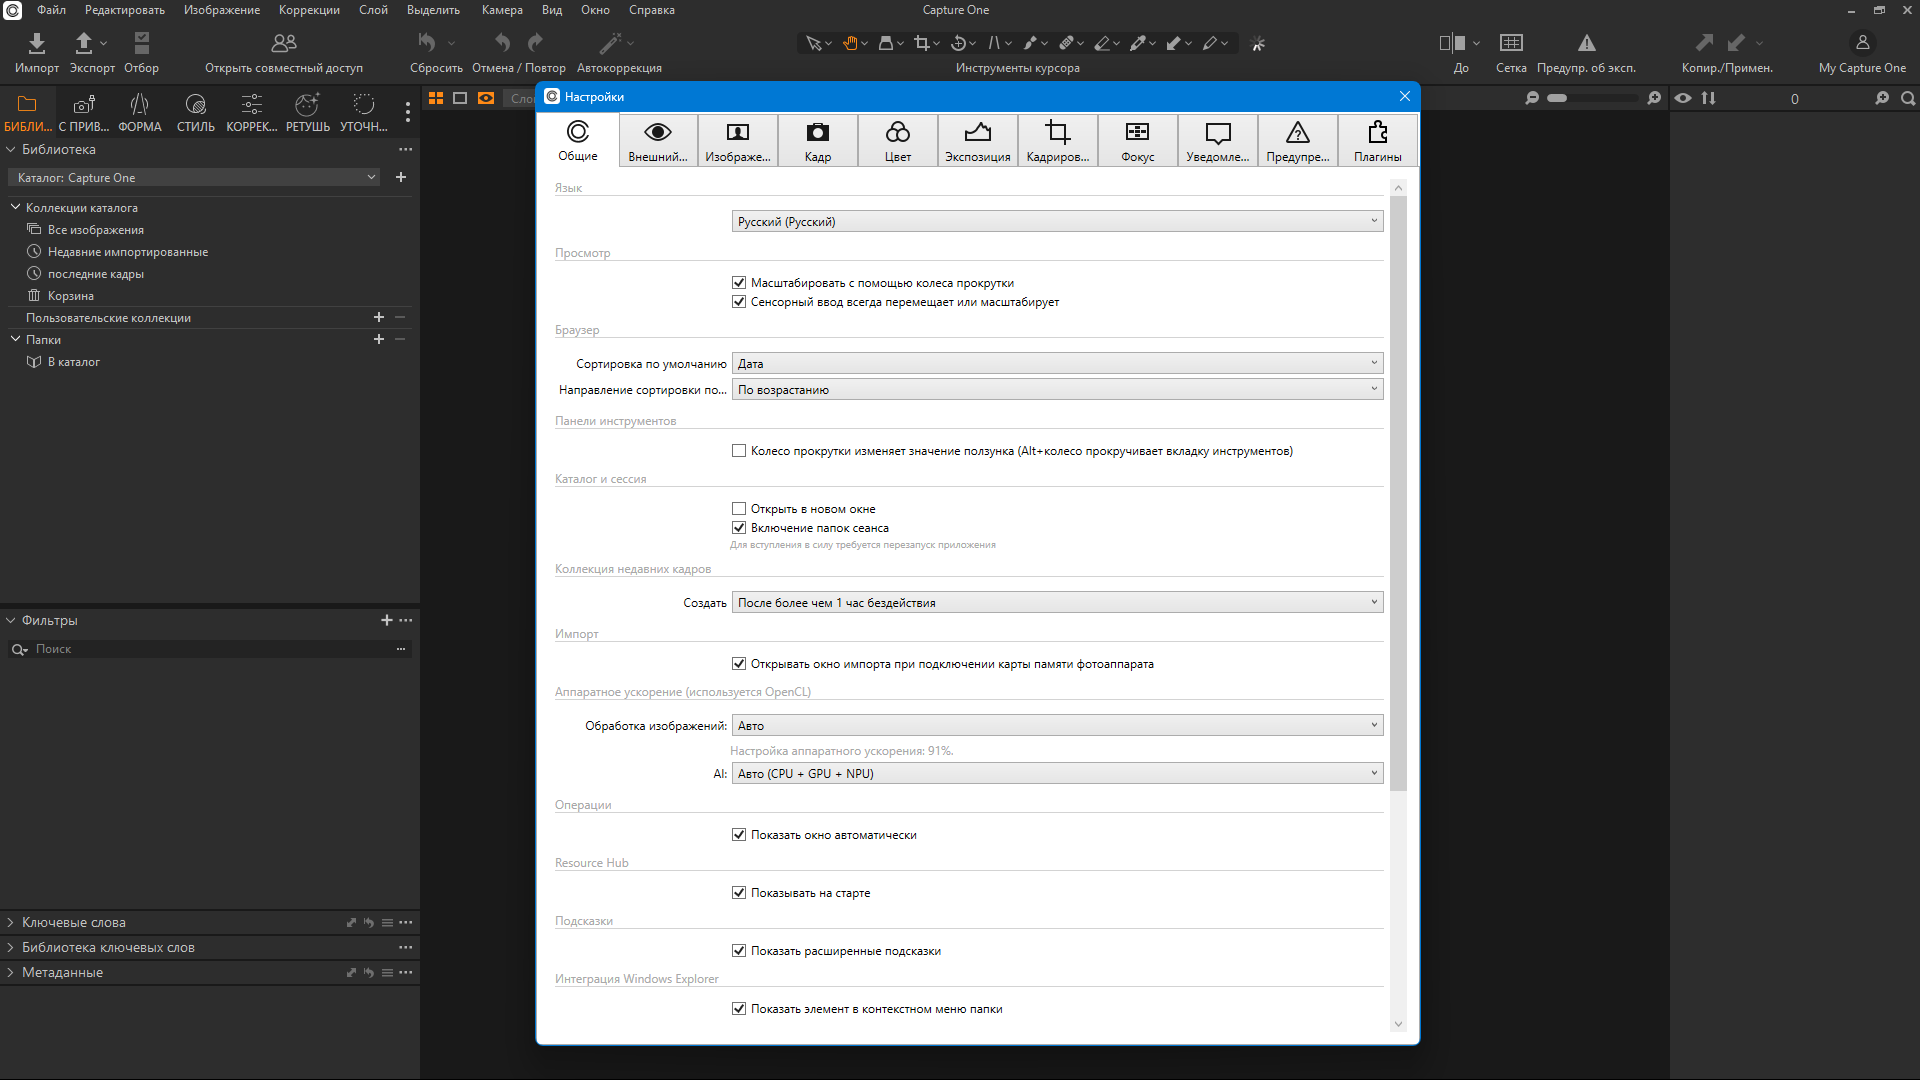Click the Автокоррекция magic wand icon
Image resolution: width=1920 pixels, height=1080 pixels.
(610, 43)
